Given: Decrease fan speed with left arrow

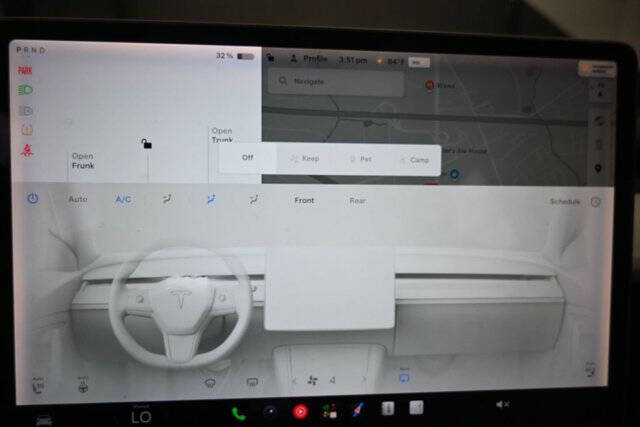Looking at the screenshot, I should 294,381.
